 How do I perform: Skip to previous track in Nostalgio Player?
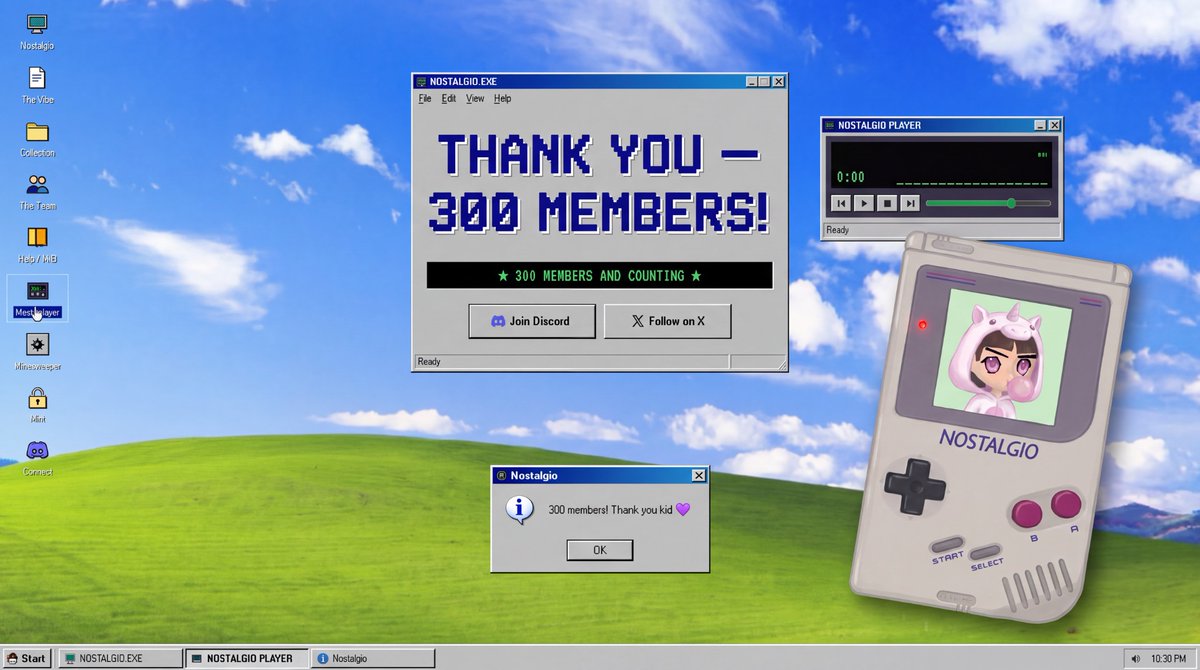pyautogui.click(x=841, y=203)
